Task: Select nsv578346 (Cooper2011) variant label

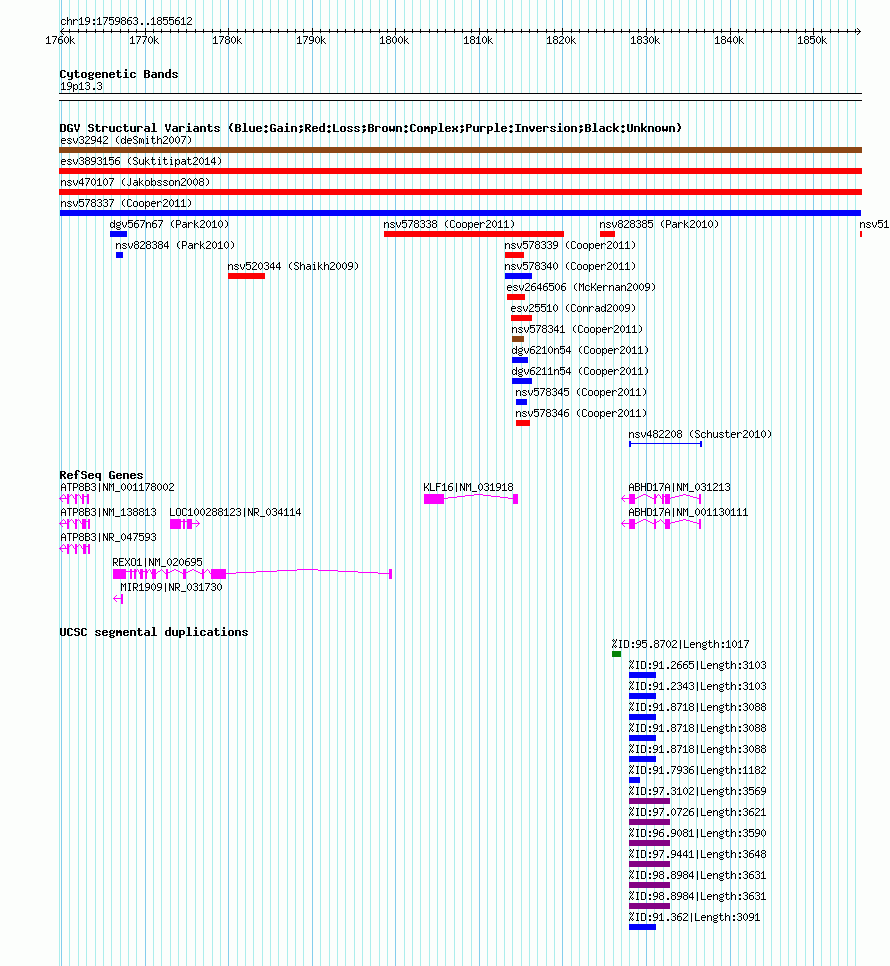Action: pyautogui.click(x=581, y=413)
